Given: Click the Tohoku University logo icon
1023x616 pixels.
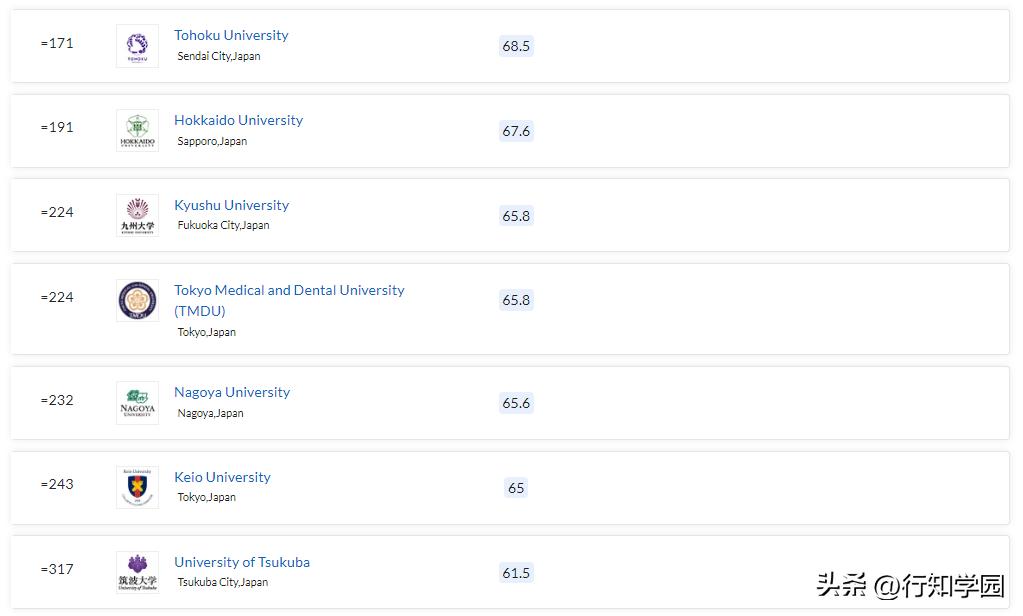Looking at the screenshot, I should click(x=137, y=46).
